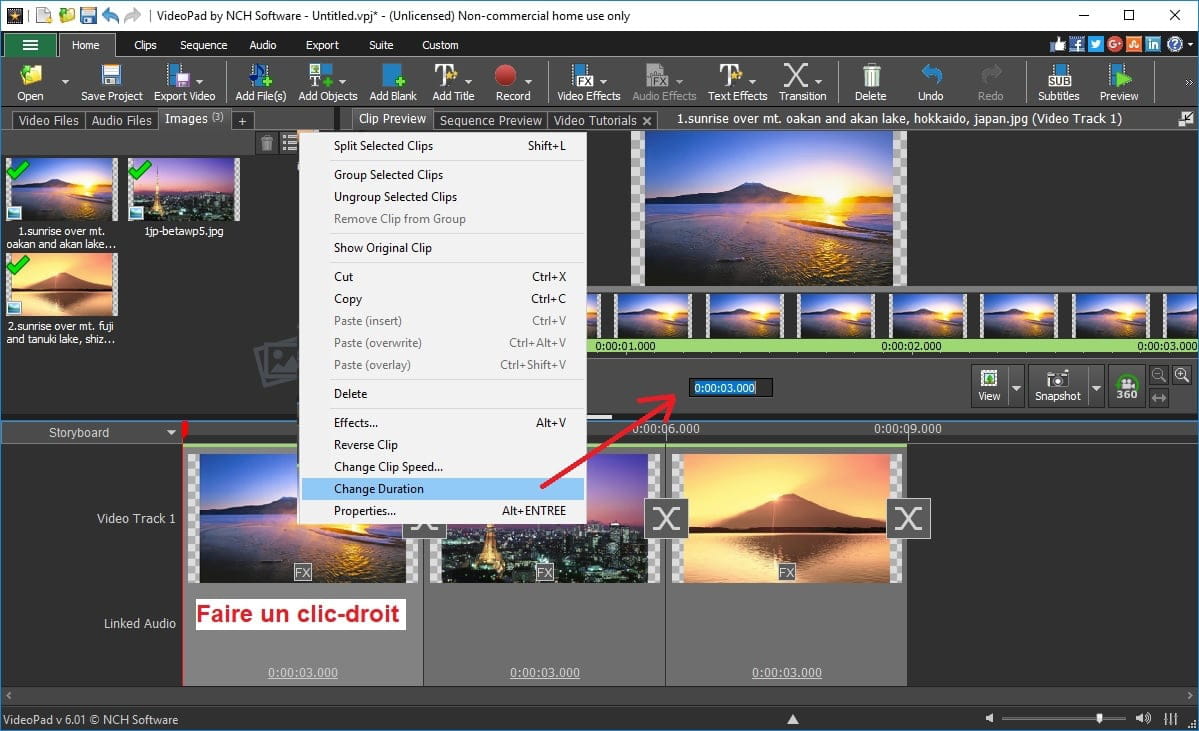Switch to the Video Files bin tab

tap(48, 120)
